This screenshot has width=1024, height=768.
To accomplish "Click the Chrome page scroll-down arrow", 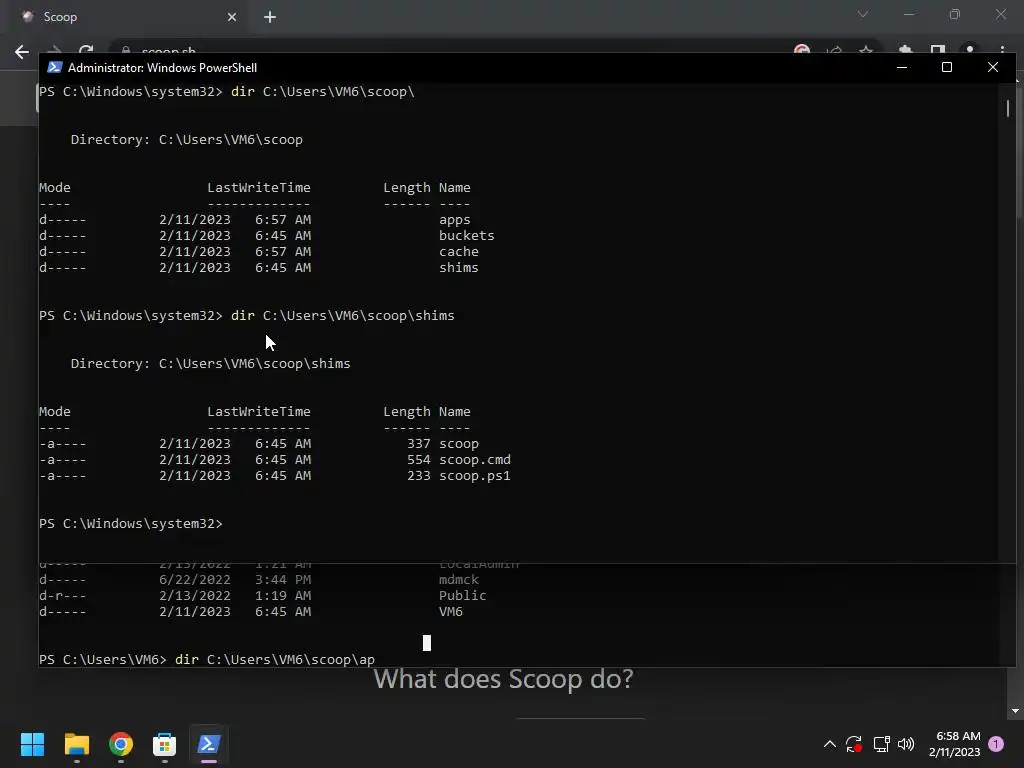I will (x=1015, y=711).
